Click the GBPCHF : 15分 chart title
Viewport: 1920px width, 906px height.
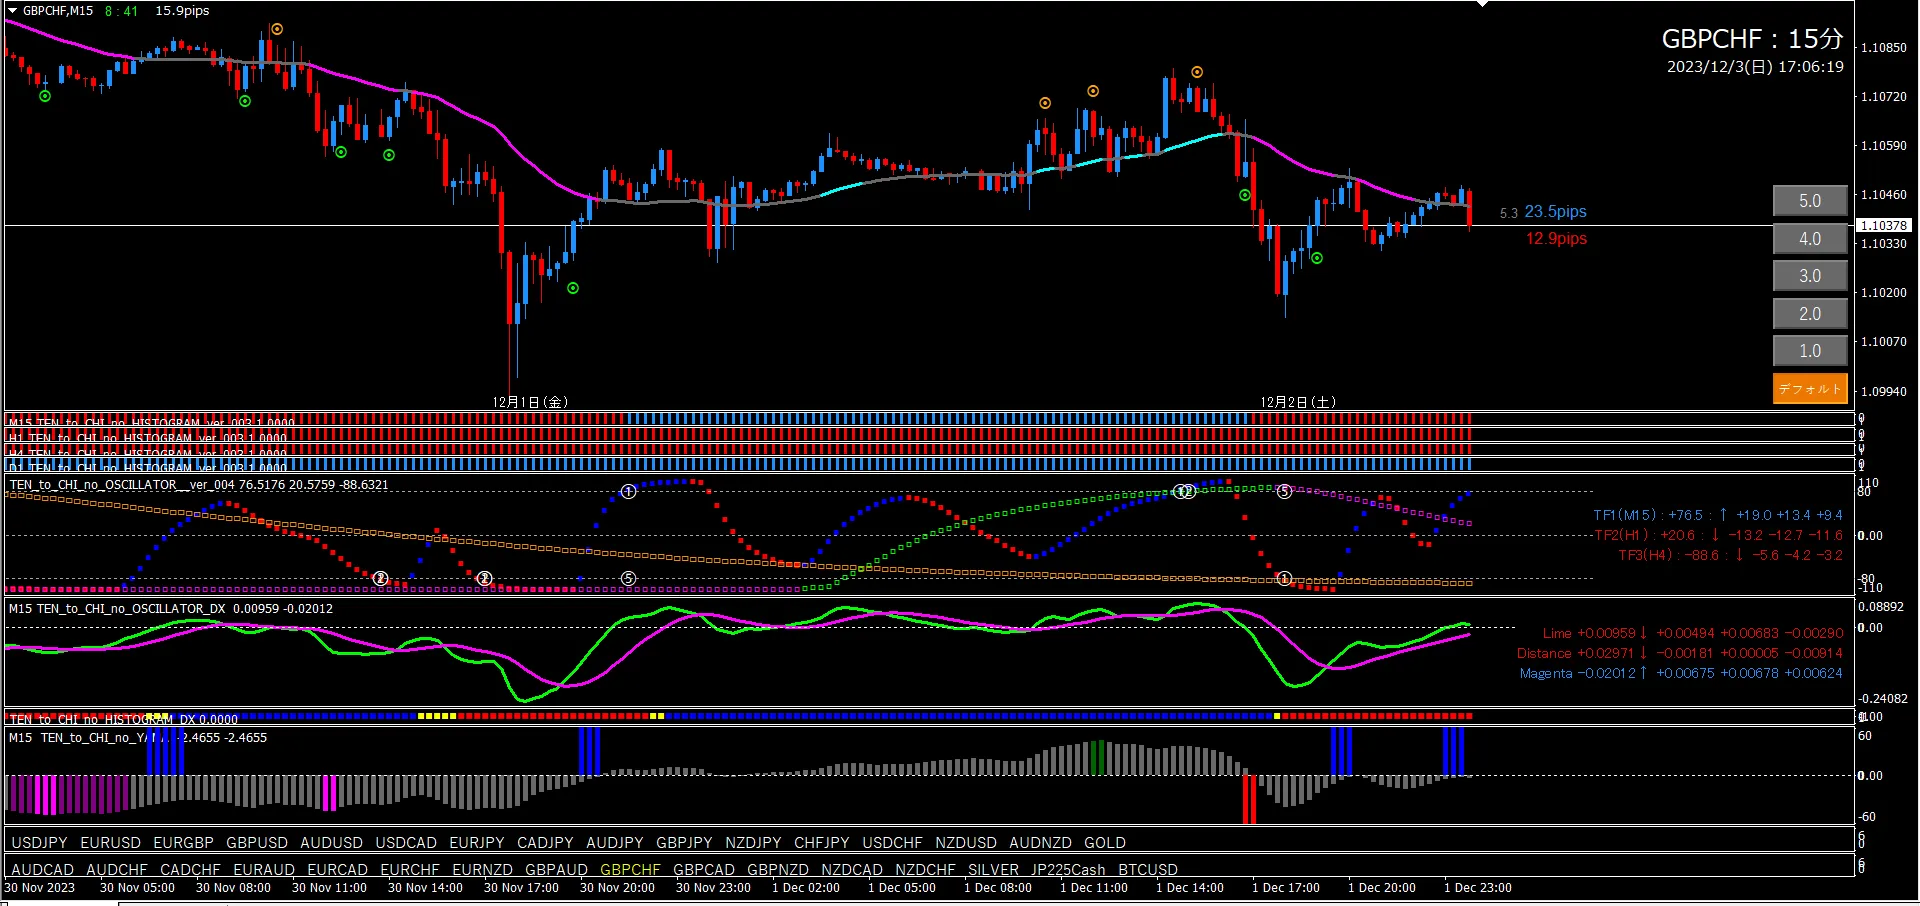coord(1752,39)
